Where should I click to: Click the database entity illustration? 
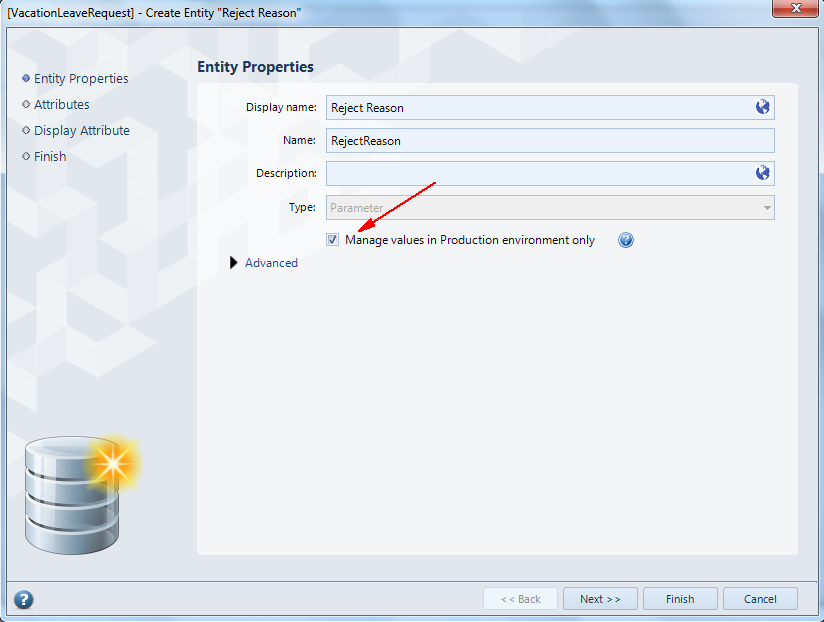81,494
